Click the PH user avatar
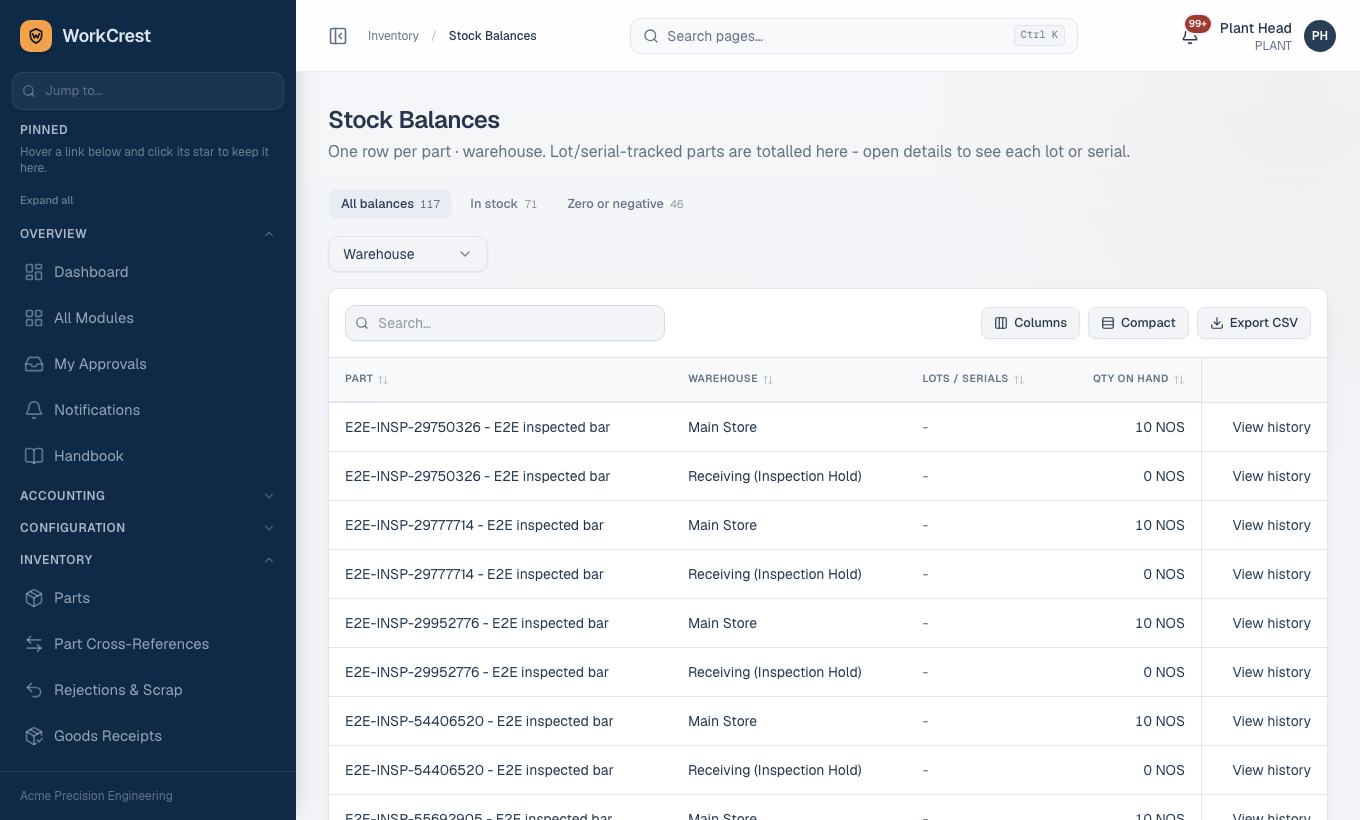The width and height of the screenshot is (1360, 820). [x=1320, y=36]
